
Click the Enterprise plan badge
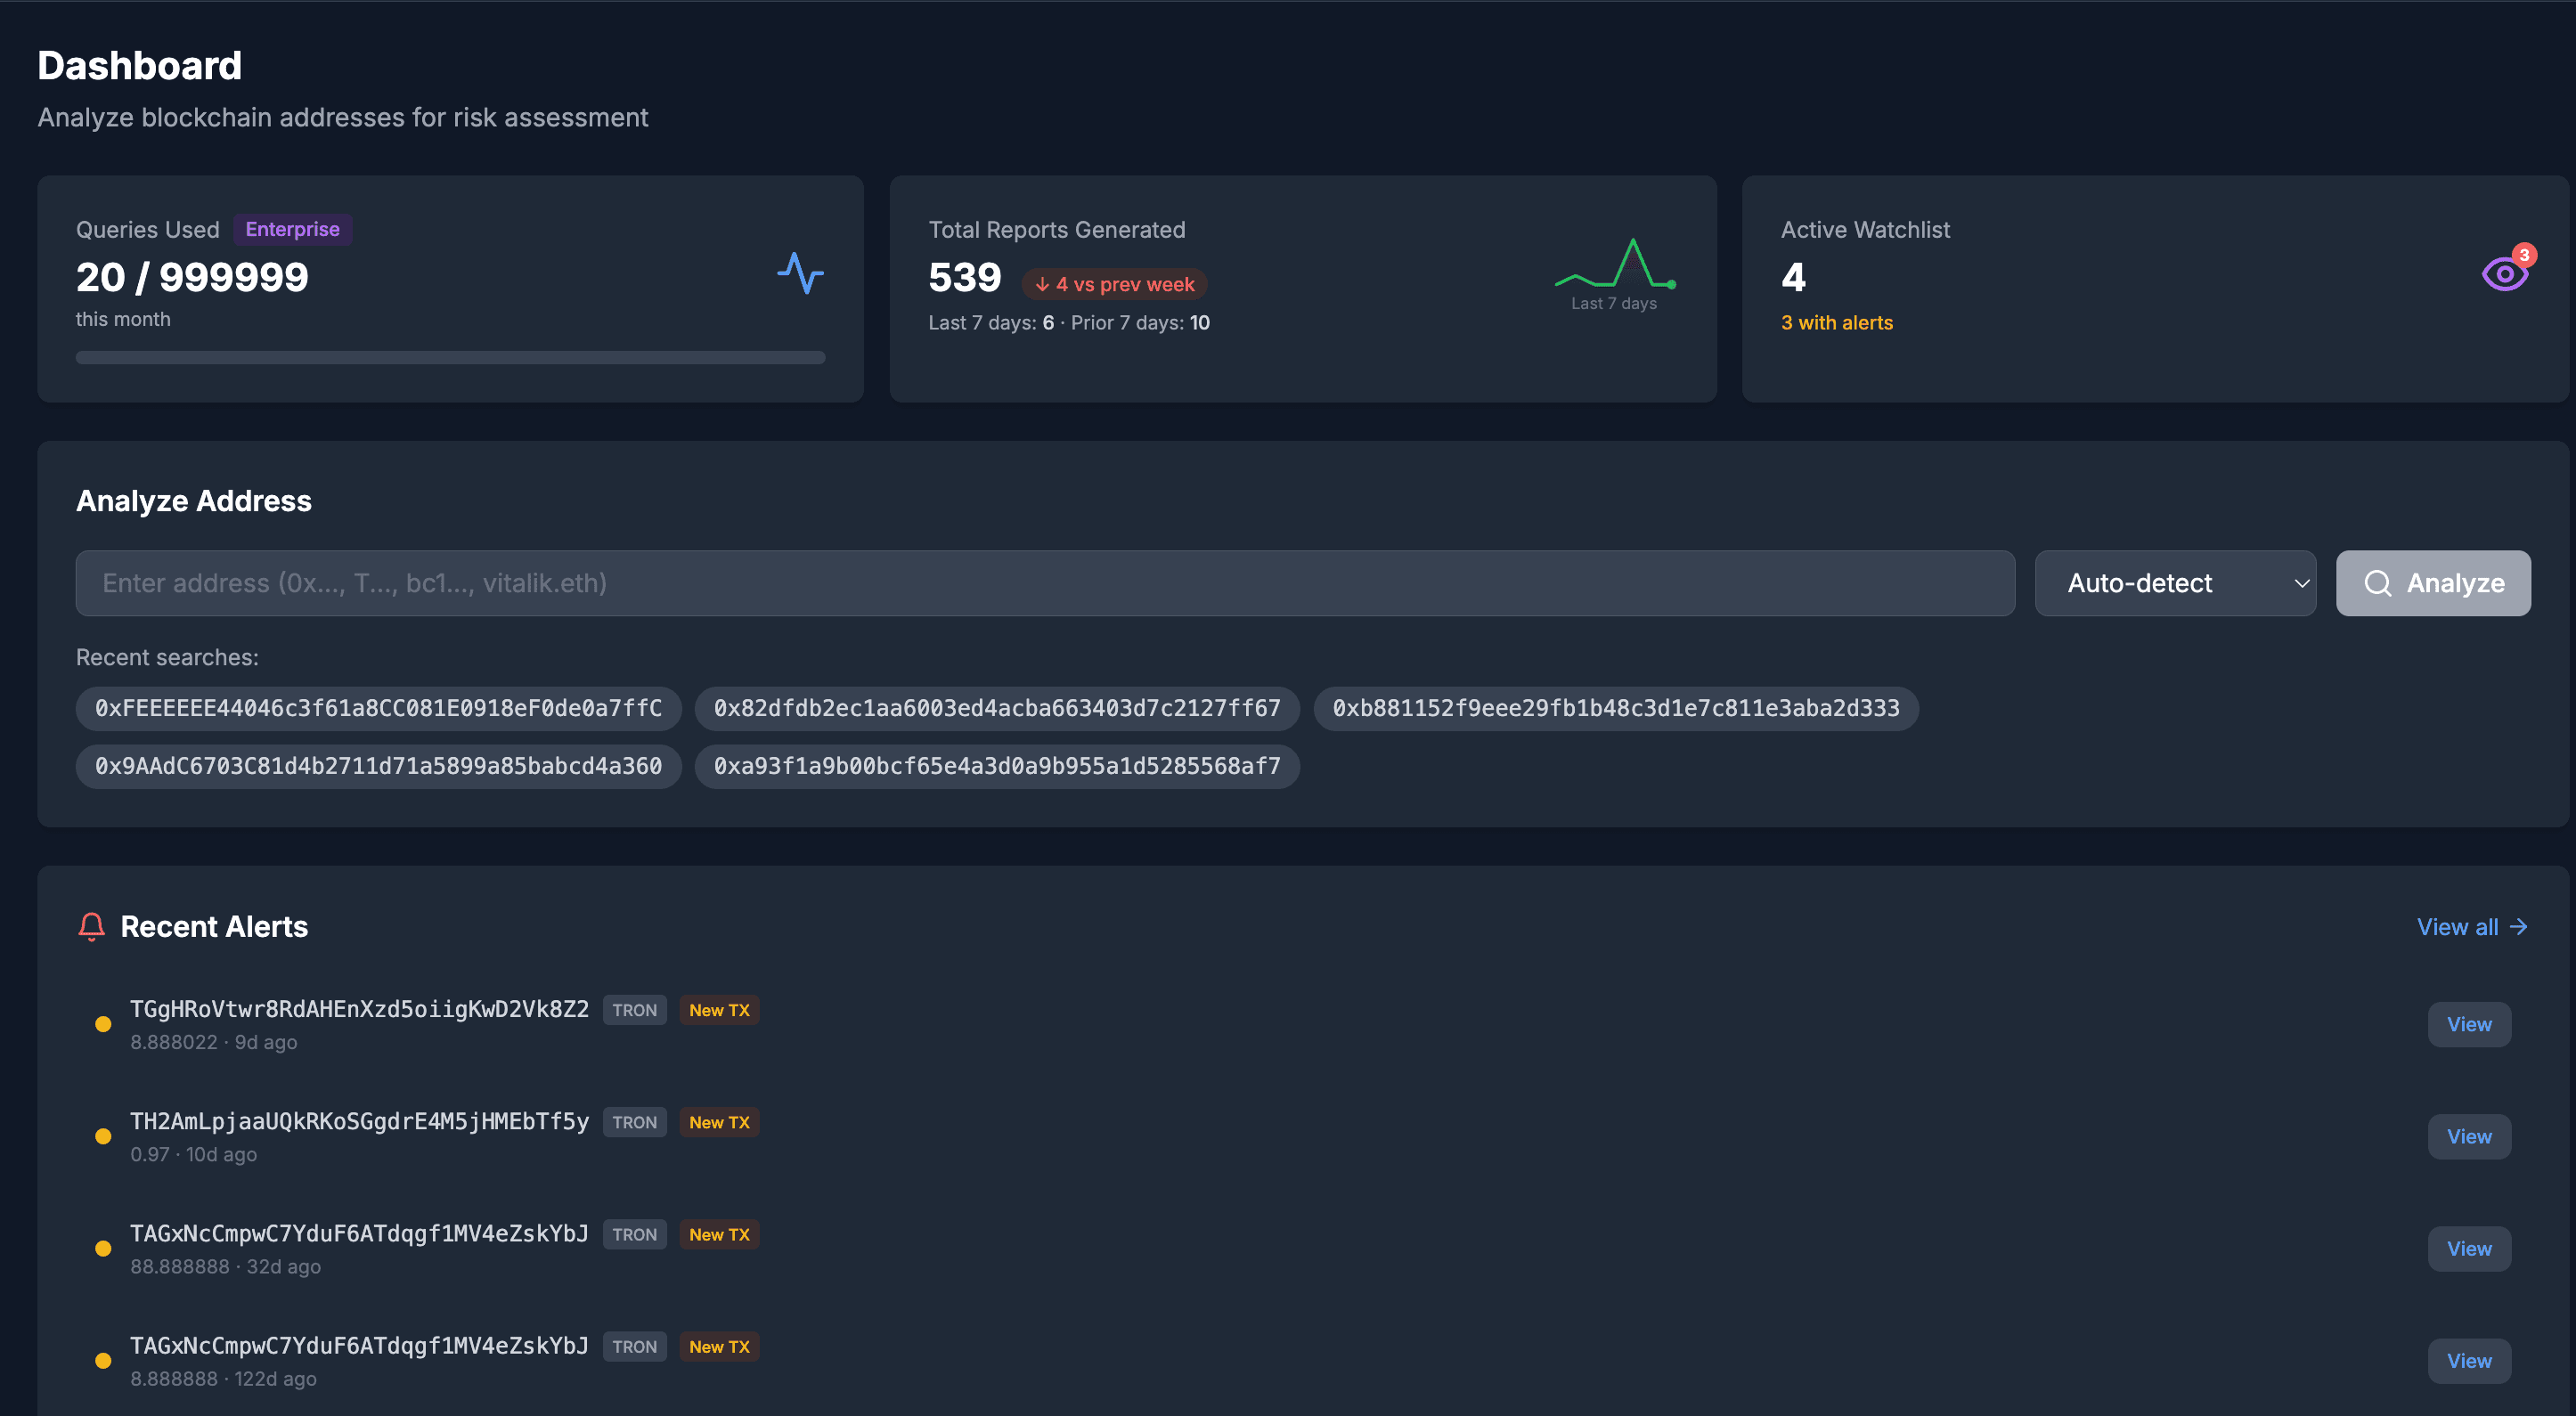point(292,229)
